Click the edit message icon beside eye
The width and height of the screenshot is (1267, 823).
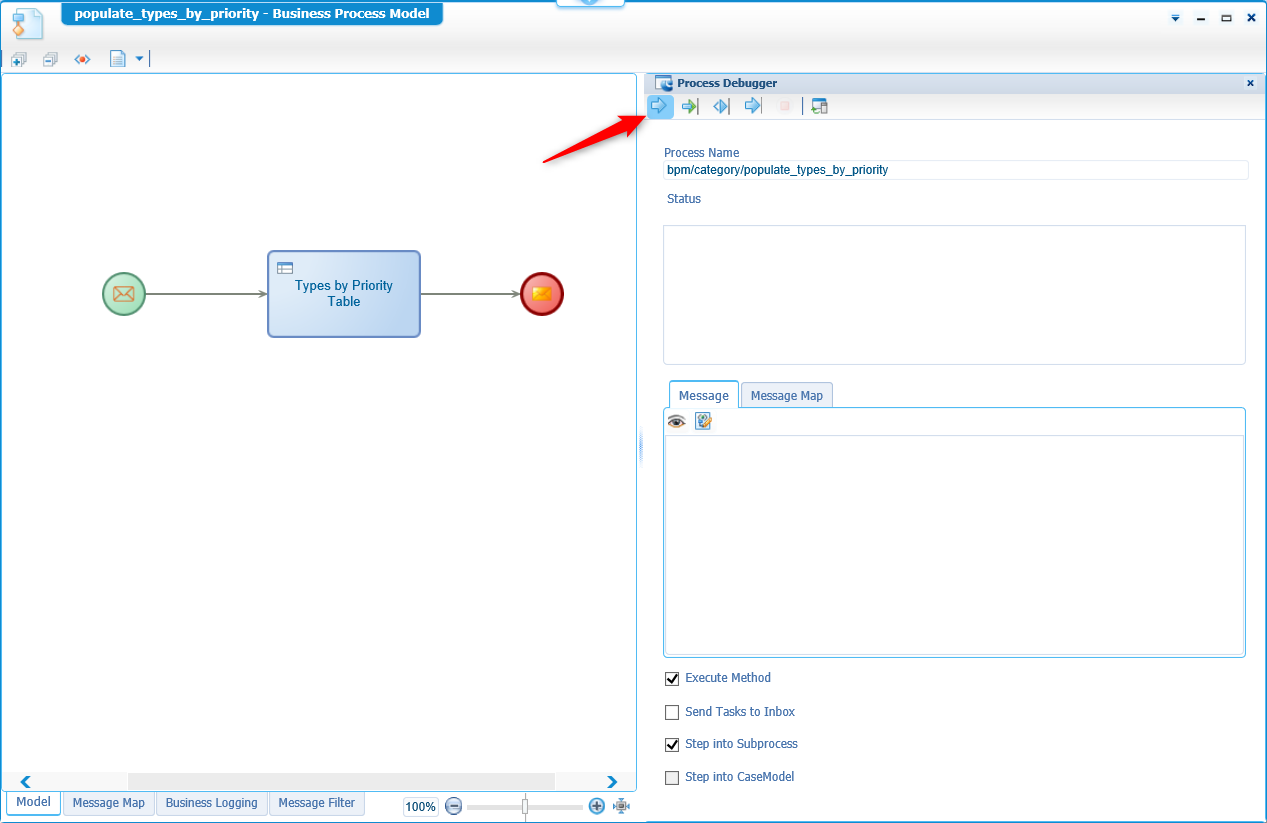click(x=703, y=422)
